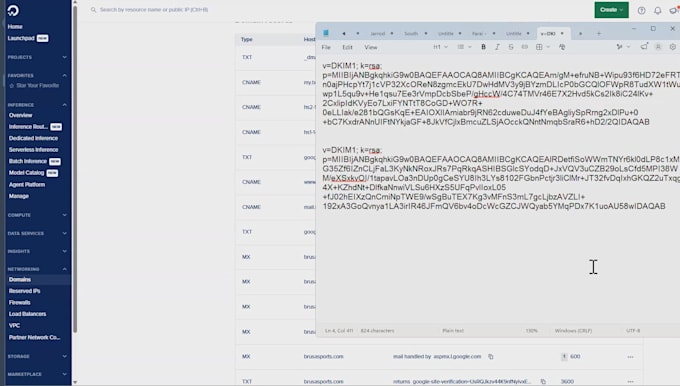This screenshot has width=680, height=386.
Task: Open the help question mark icon
Action: 641,10
